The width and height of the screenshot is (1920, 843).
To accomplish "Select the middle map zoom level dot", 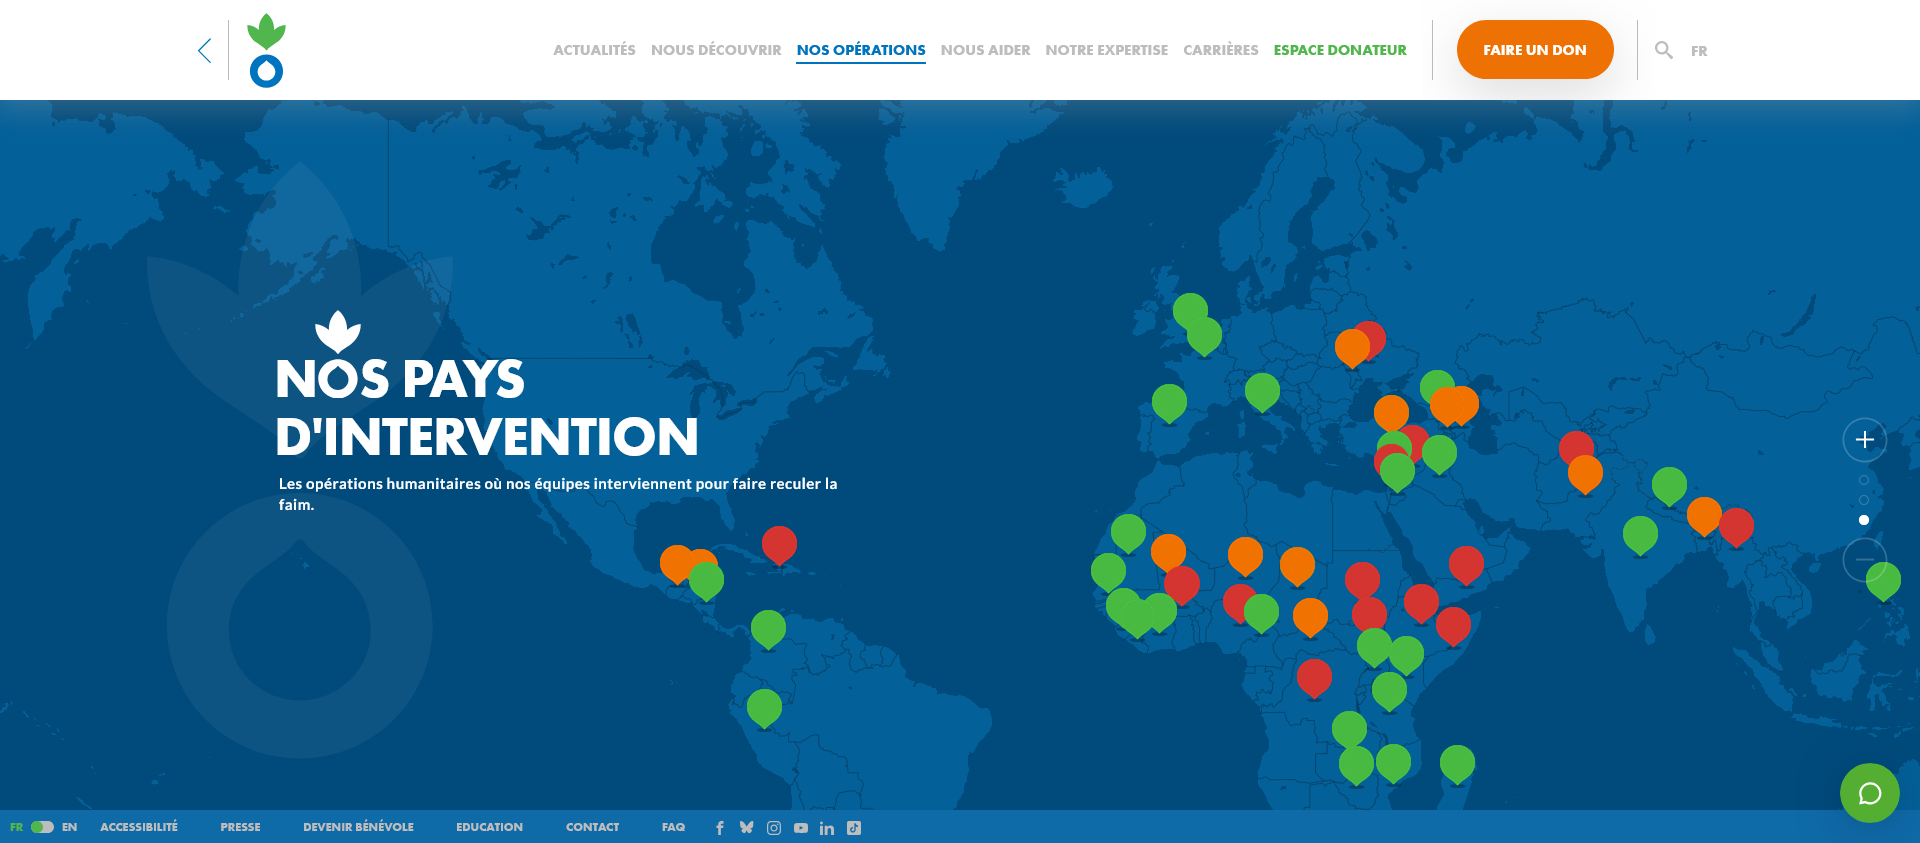I will tap(1864, 500).
